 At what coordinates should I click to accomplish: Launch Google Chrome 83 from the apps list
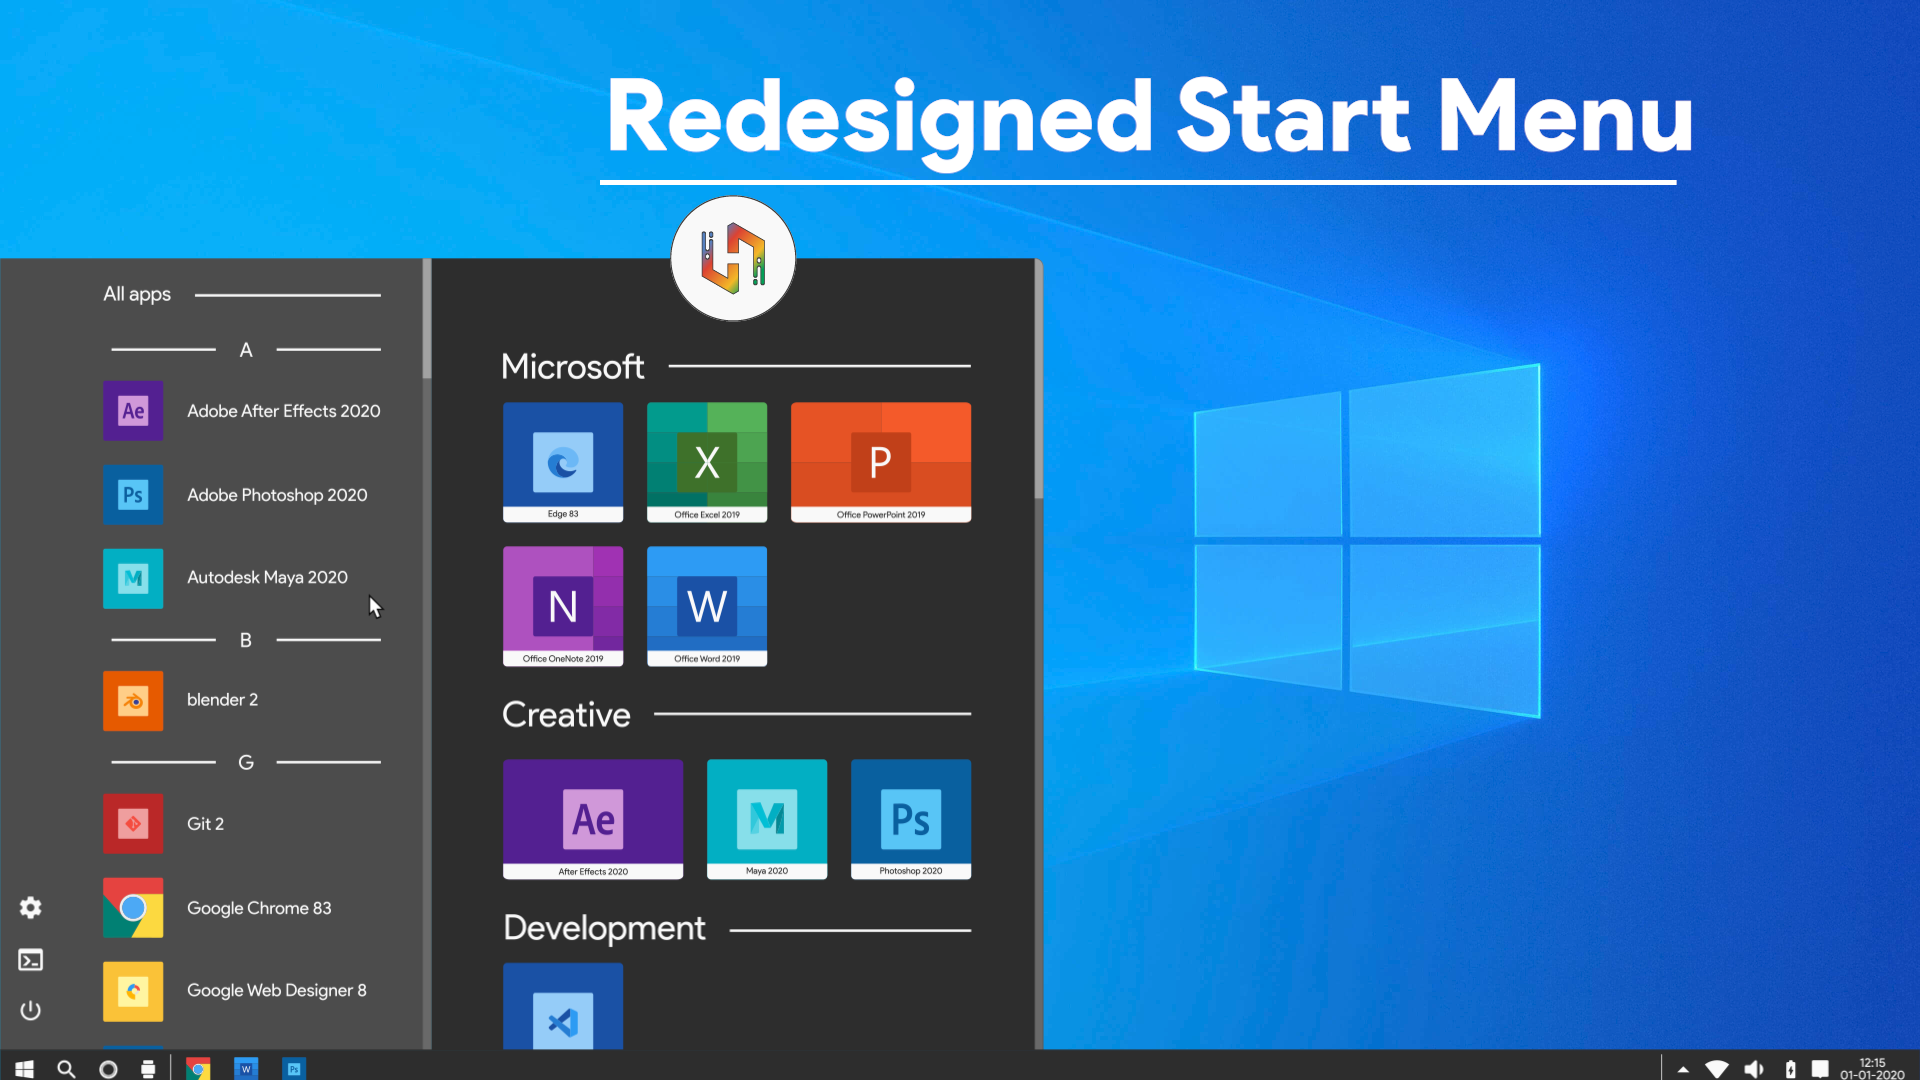[218, 908]
